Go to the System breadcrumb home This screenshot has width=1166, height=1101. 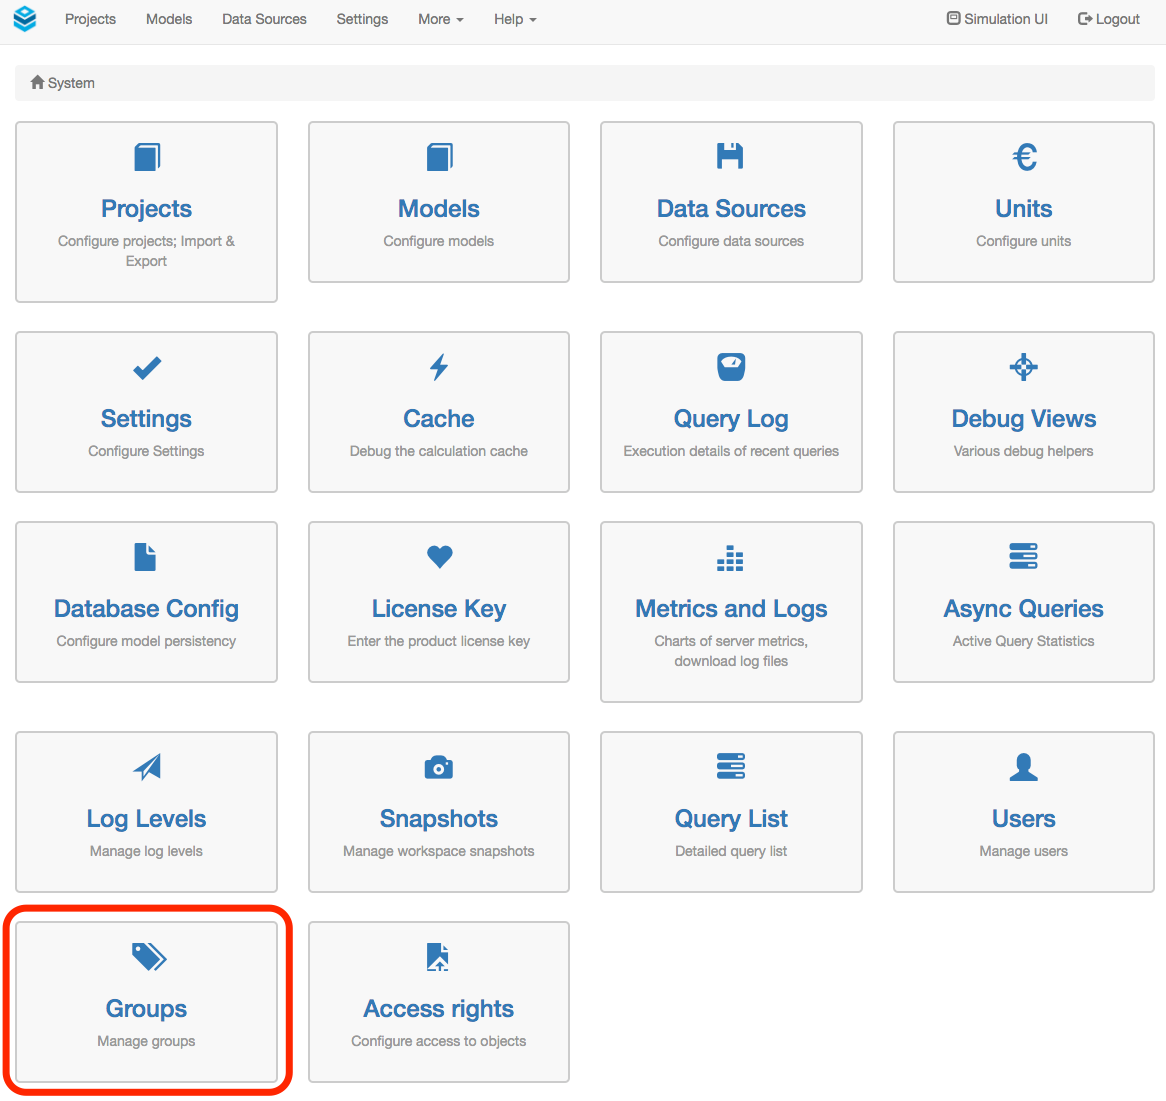pyautogui.click(x=62, y=83)
